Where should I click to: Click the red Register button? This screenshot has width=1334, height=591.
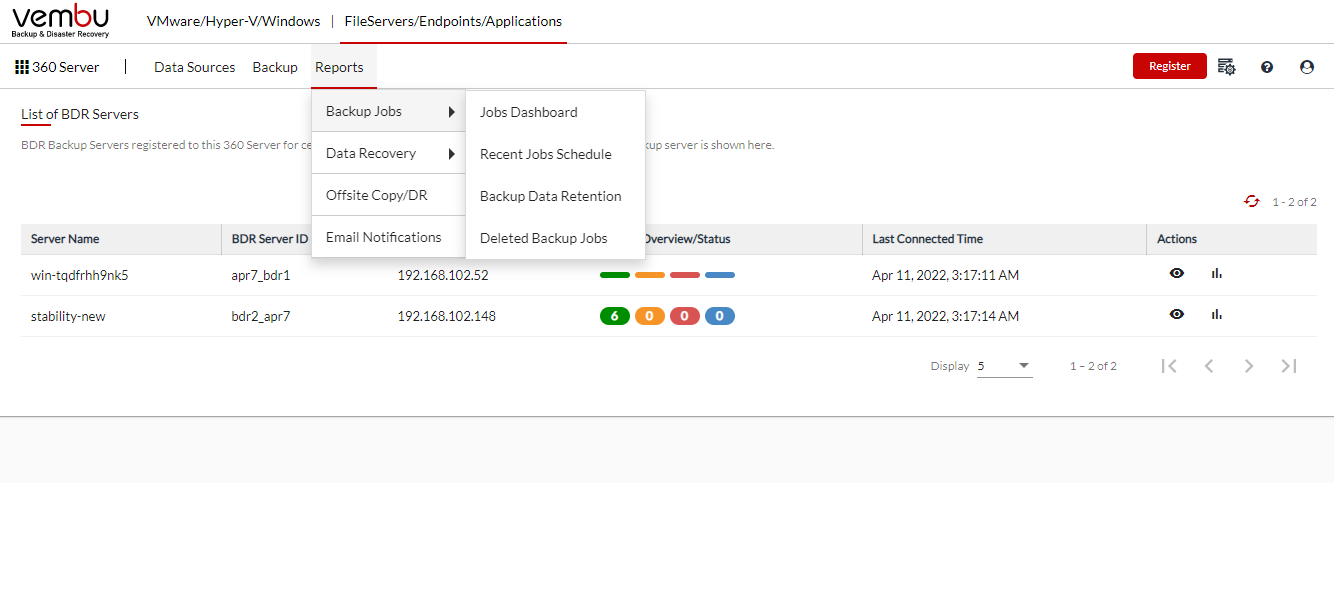pos(1170,66)
